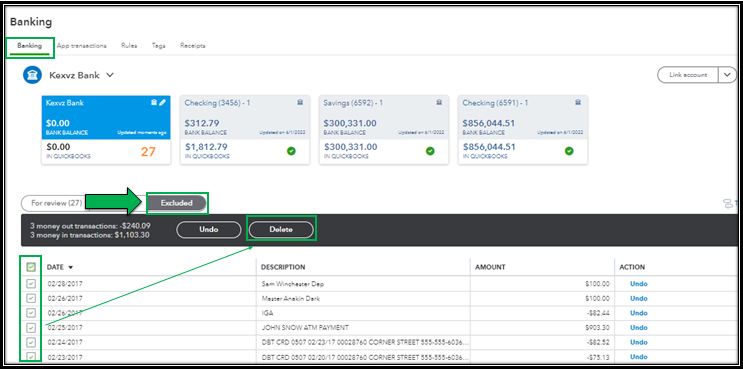Uncheck the JOHN SNOW ATM PAYMENT row checkbox
This screenshot has height=370, width=743.
(x=31, y=327)
